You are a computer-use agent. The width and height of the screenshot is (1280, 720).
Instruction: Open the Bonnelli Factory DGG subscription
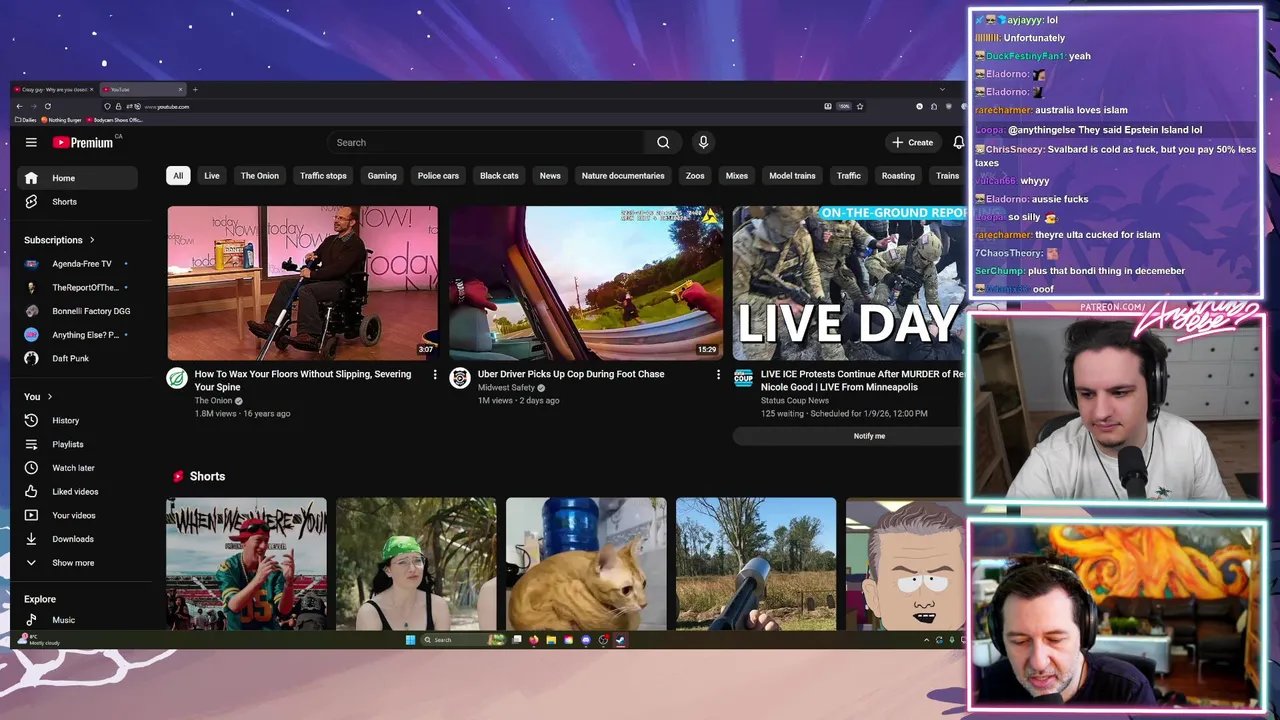click(78, 311)
